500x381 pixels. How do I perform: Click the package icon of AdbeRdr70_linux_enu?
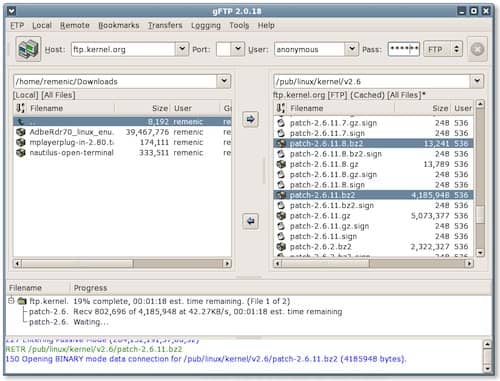click(21, 132)
